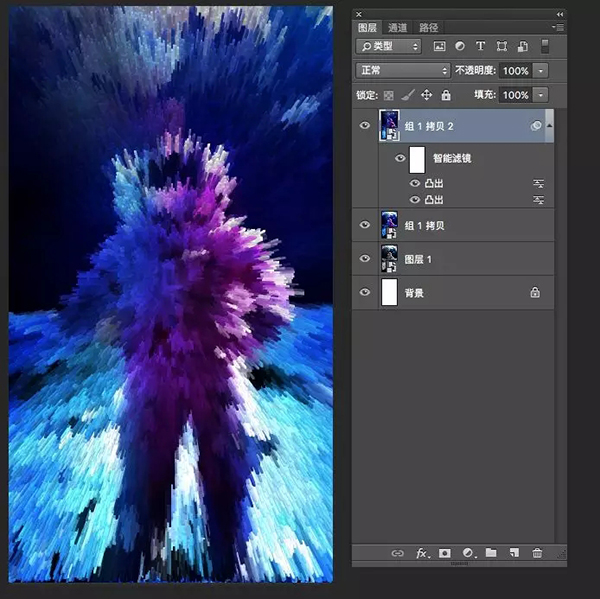Click the link layers icon
The image size is (600, 599).
[x=397, y=553]
